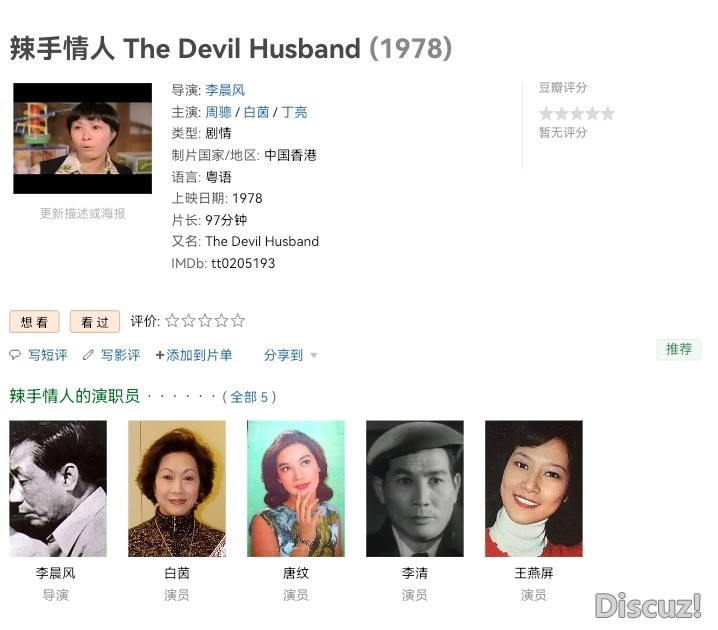The height and width of the screenshot is (630, 718).
Task: Expand the 分享到 dropdown arrow
Action: pyautogui.click(x=314, y=355)
